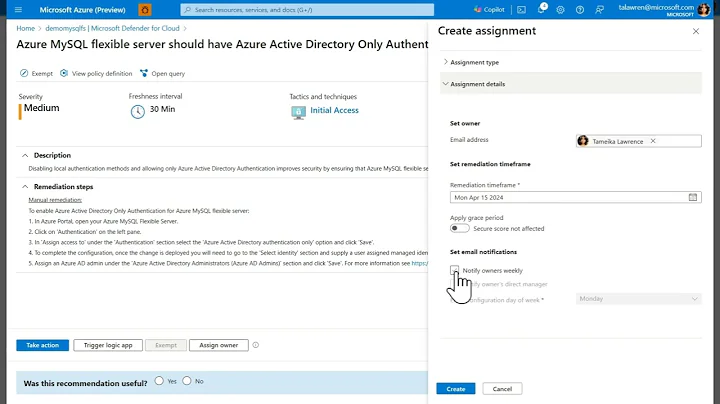Image resolution: width=720 pixels, height=404 pixels.
Task: Open Copilot in the top bar
Action: click(489, 10)
